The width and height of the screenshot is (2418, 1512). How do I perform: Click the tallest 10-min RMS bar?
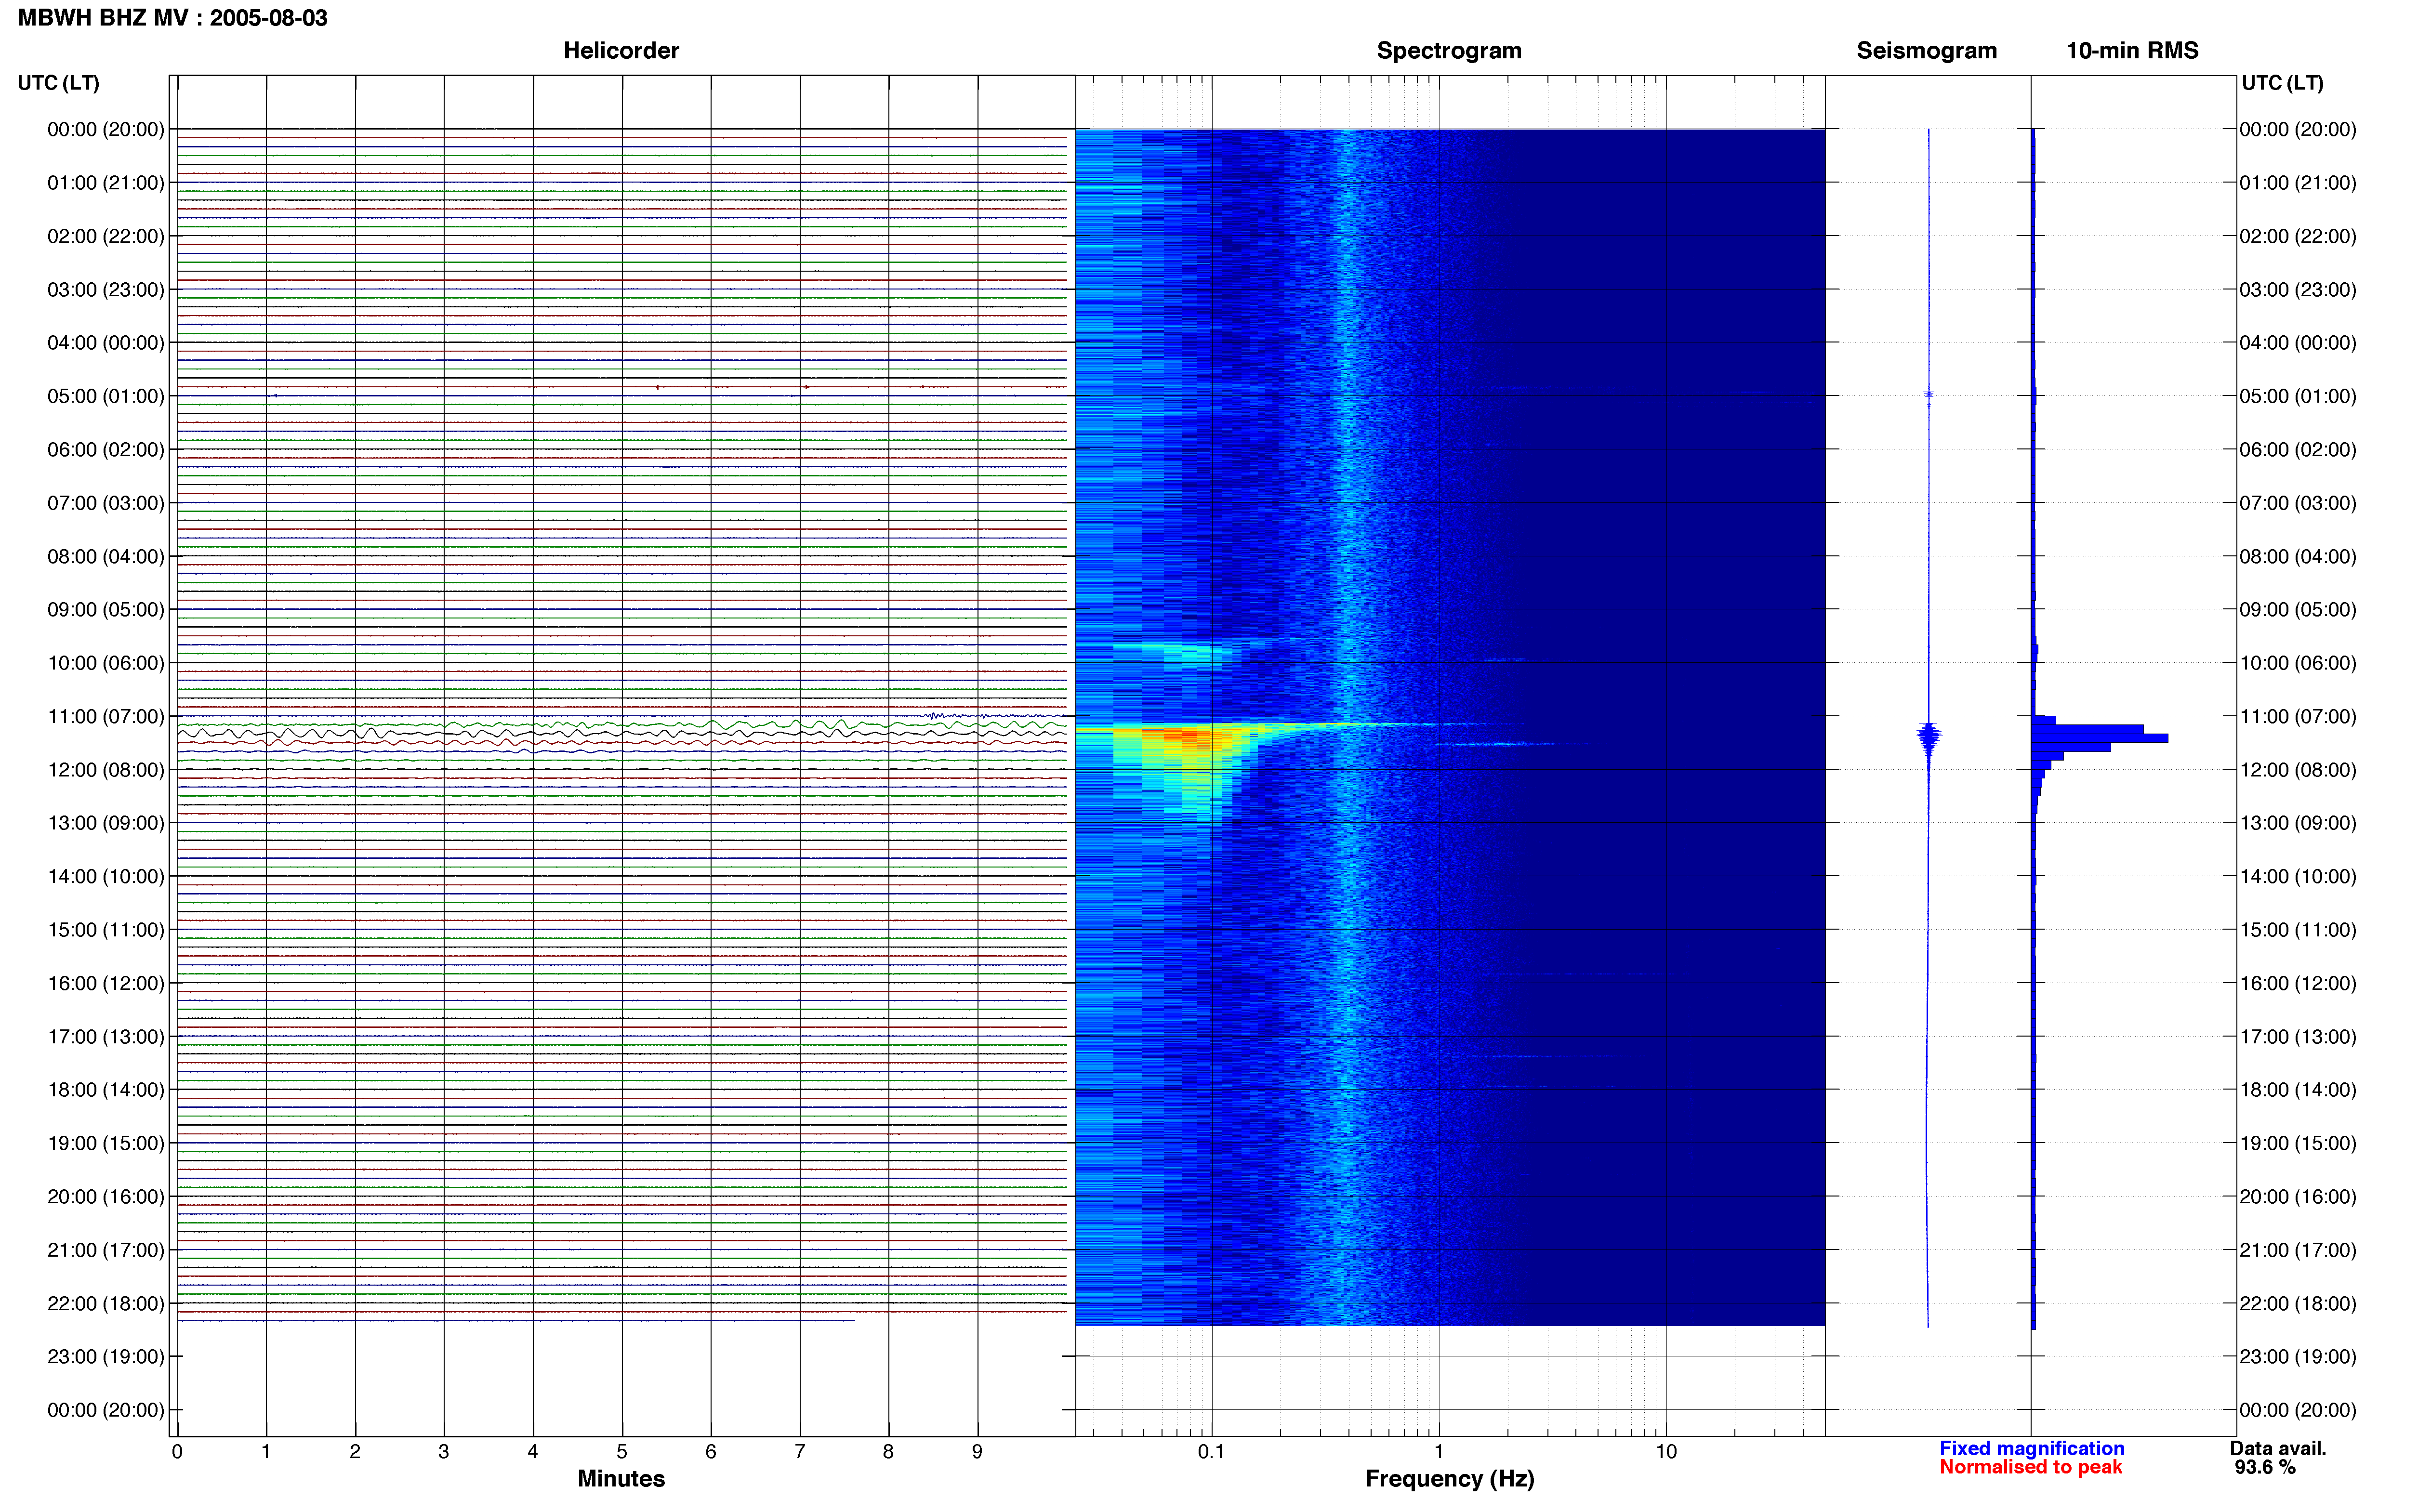pyautogui.click(x=2099, y=738)
